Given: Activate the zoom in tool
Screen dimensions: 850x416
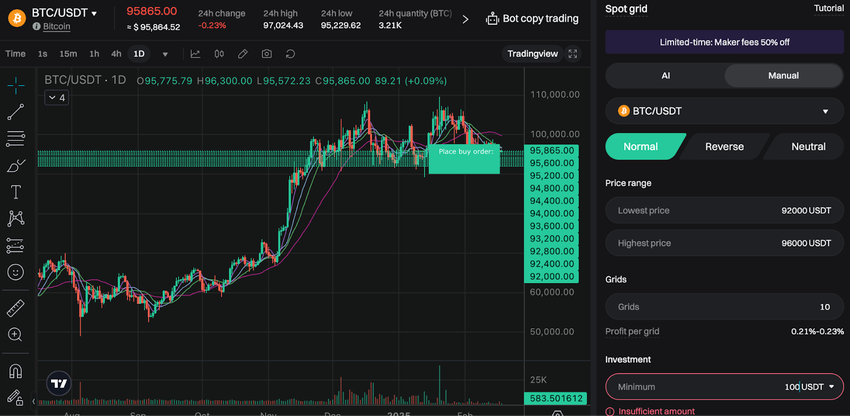Looking at the screenshot, I should click(x=16, y=334).
